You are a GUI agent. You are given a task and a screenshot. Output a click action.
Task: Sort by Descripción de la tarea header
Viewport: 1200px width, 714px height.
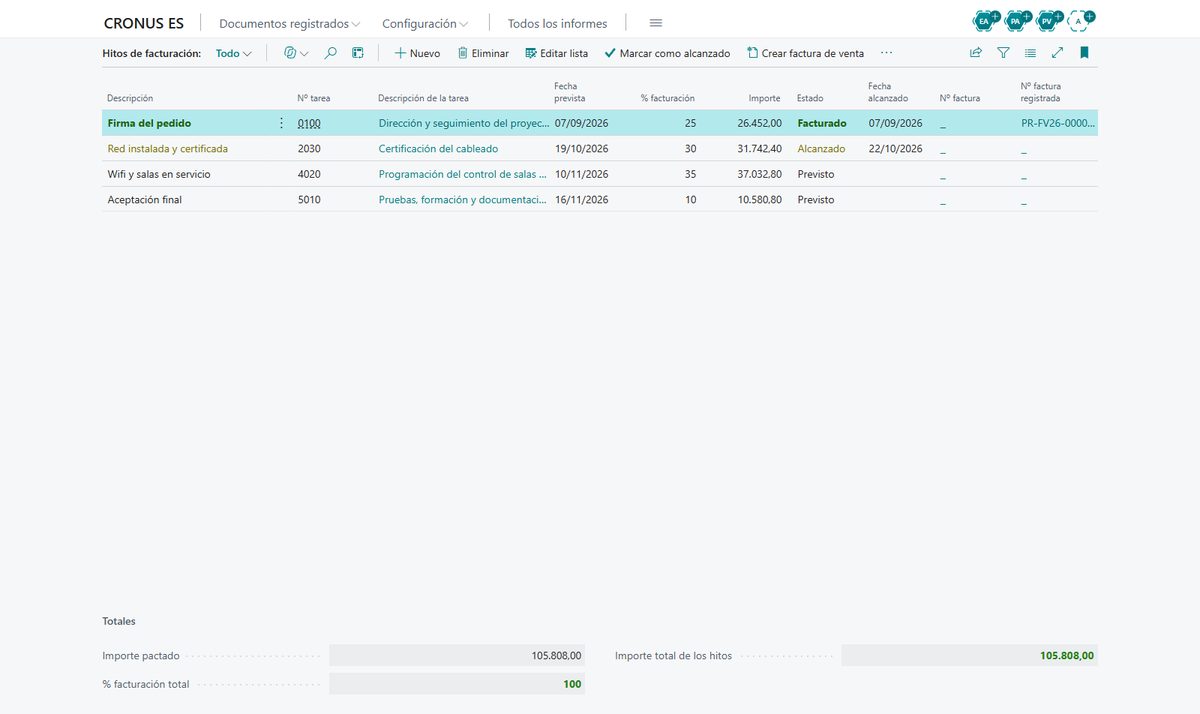(423, 98)
